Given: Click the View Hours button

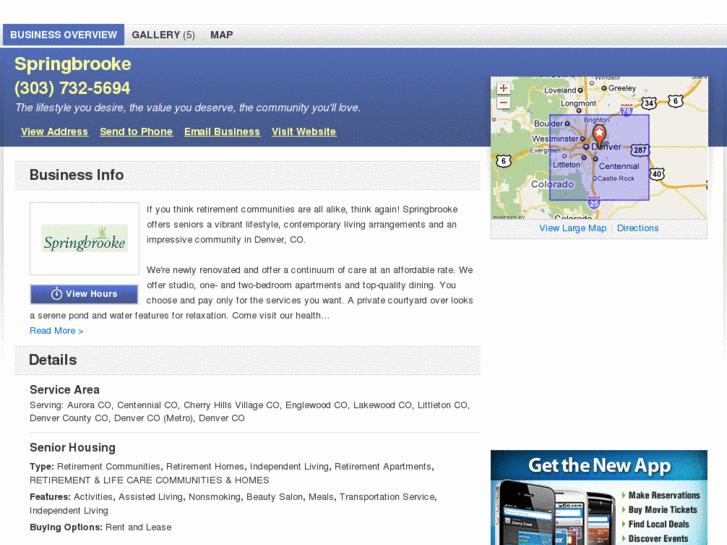Looking at the screenshot, I should click(x=84, y=294).
